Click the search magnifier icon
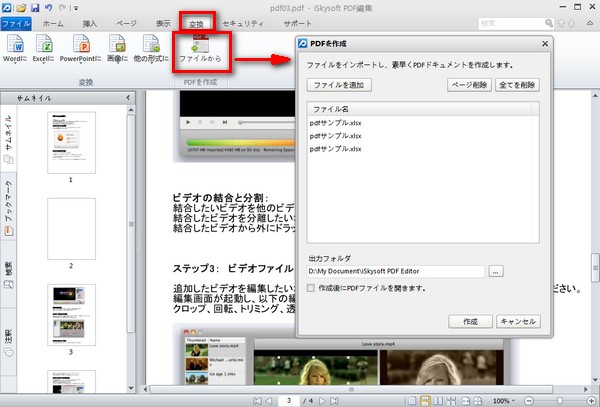The height and width of the screenshot is (407, 600). [x=549, y=23]
